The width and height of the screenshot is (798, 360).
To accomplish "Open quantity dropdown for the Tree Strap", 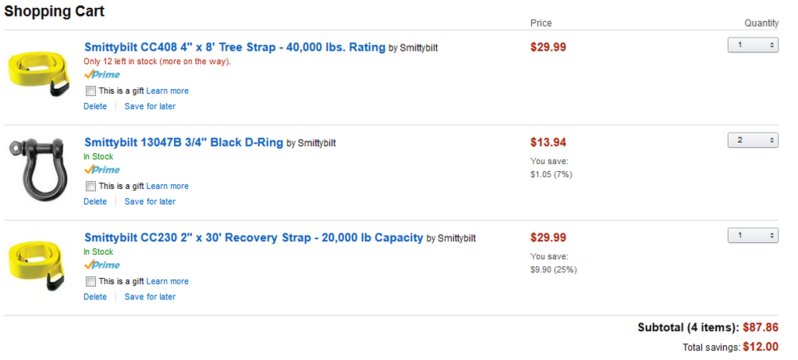I will point(753,45).
